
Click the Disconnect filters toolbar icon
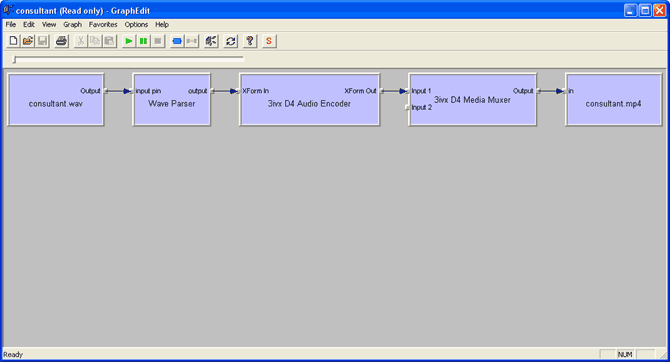[x=191, y=41]
